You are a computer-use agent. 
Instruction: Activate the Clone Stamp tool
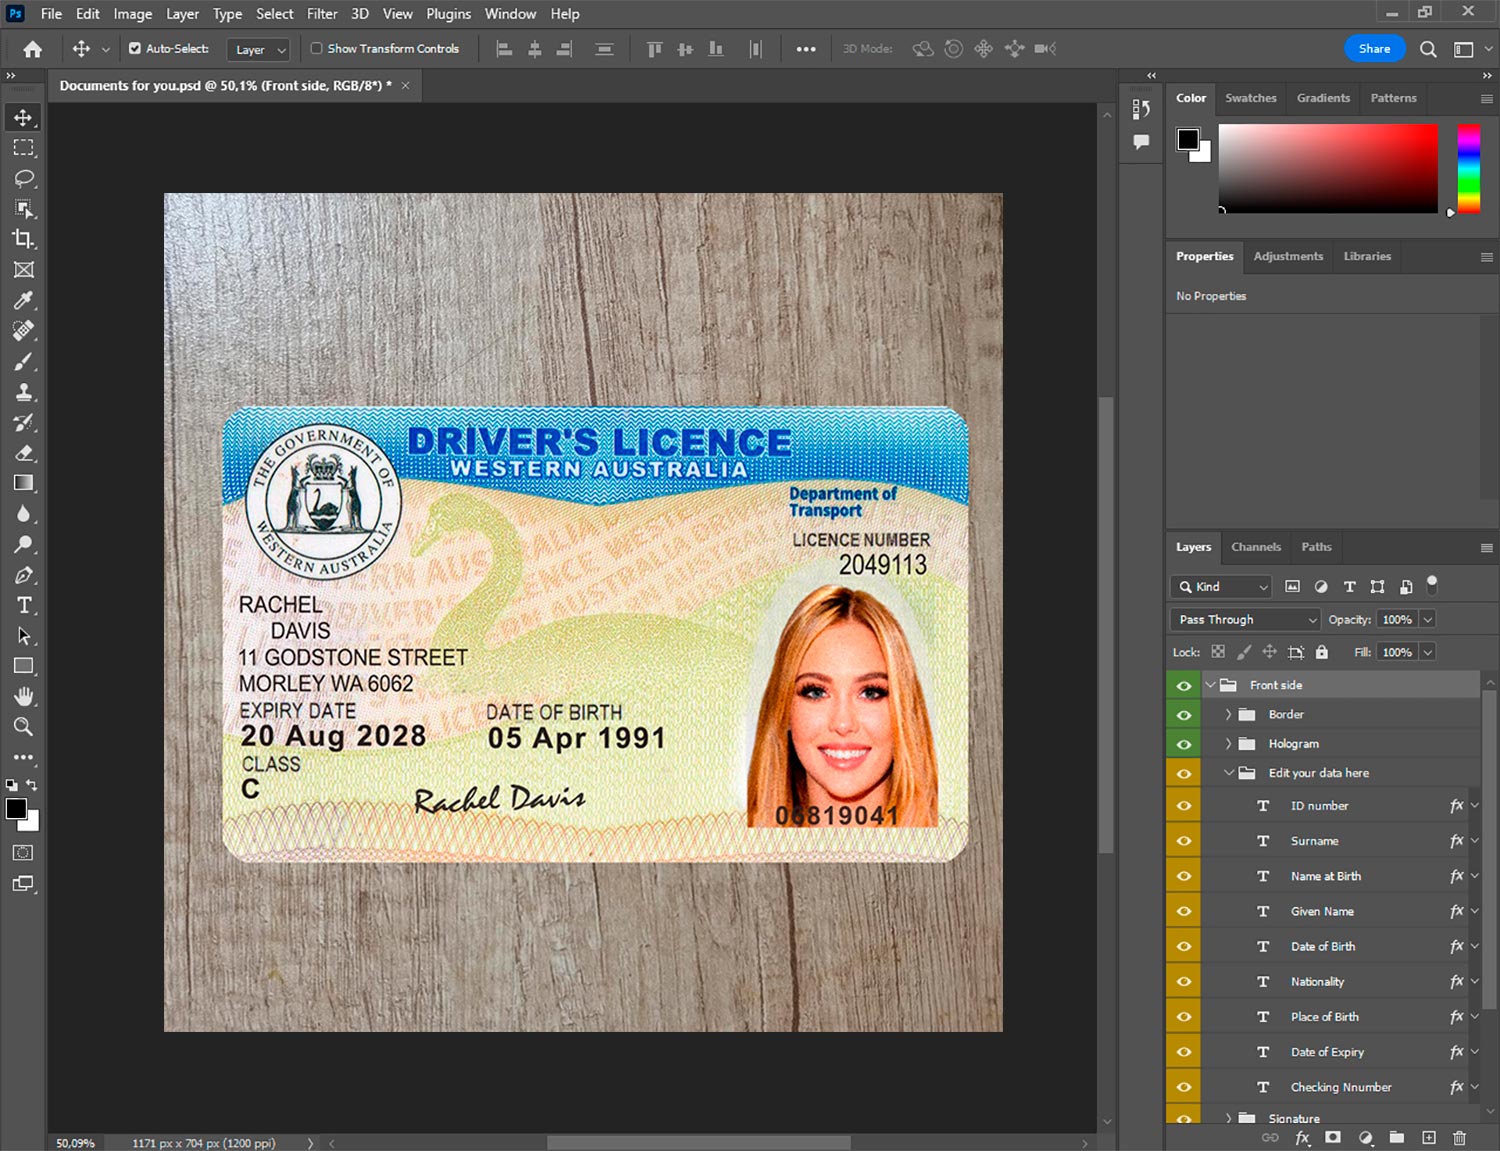click(x=24, y=392)
